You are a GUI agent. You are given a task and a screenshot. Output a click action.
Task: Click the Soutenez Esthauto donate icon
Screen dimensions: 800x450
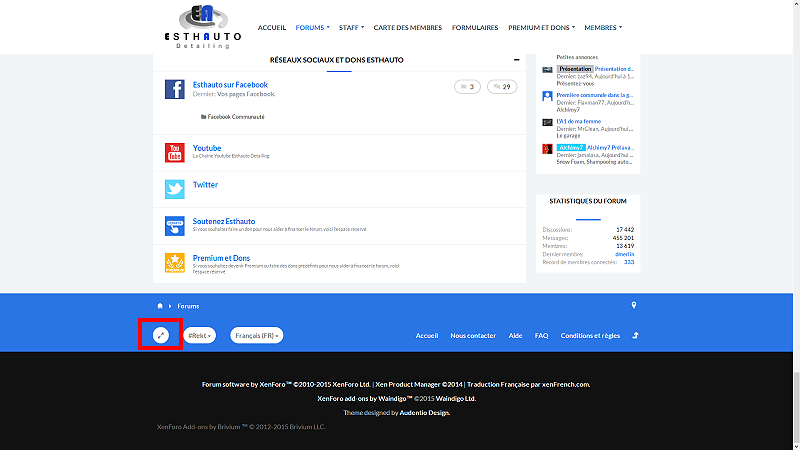[174, 225]
